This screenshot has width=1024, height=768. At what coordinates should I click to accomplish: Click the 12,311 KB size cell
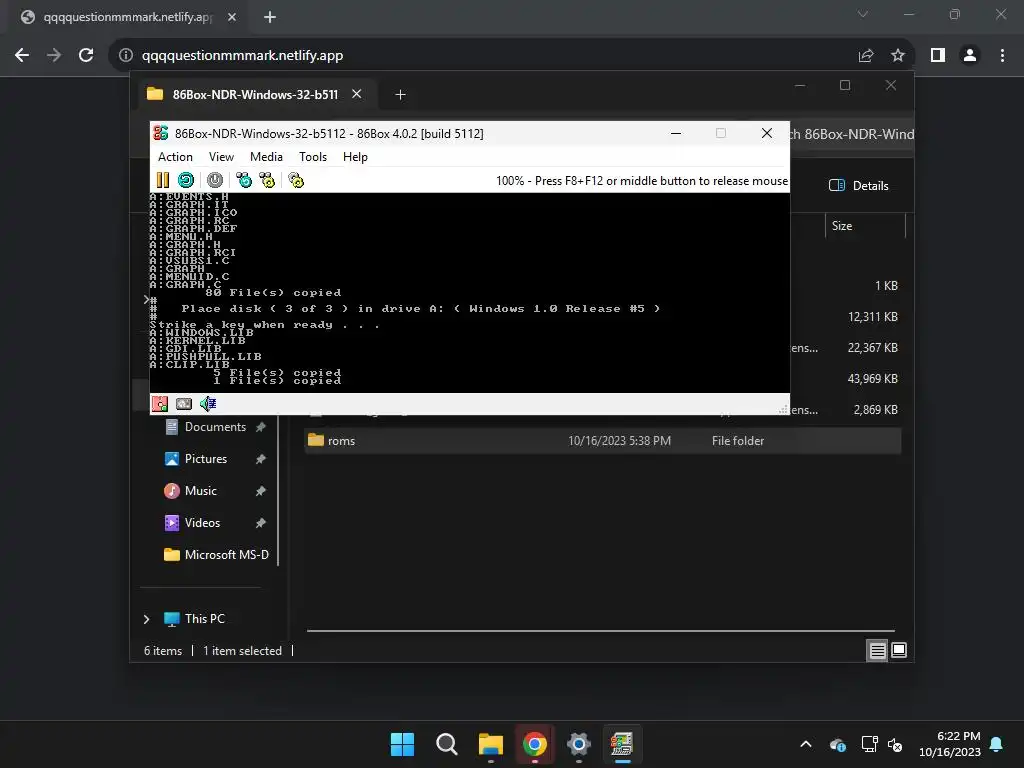point(872,317)
